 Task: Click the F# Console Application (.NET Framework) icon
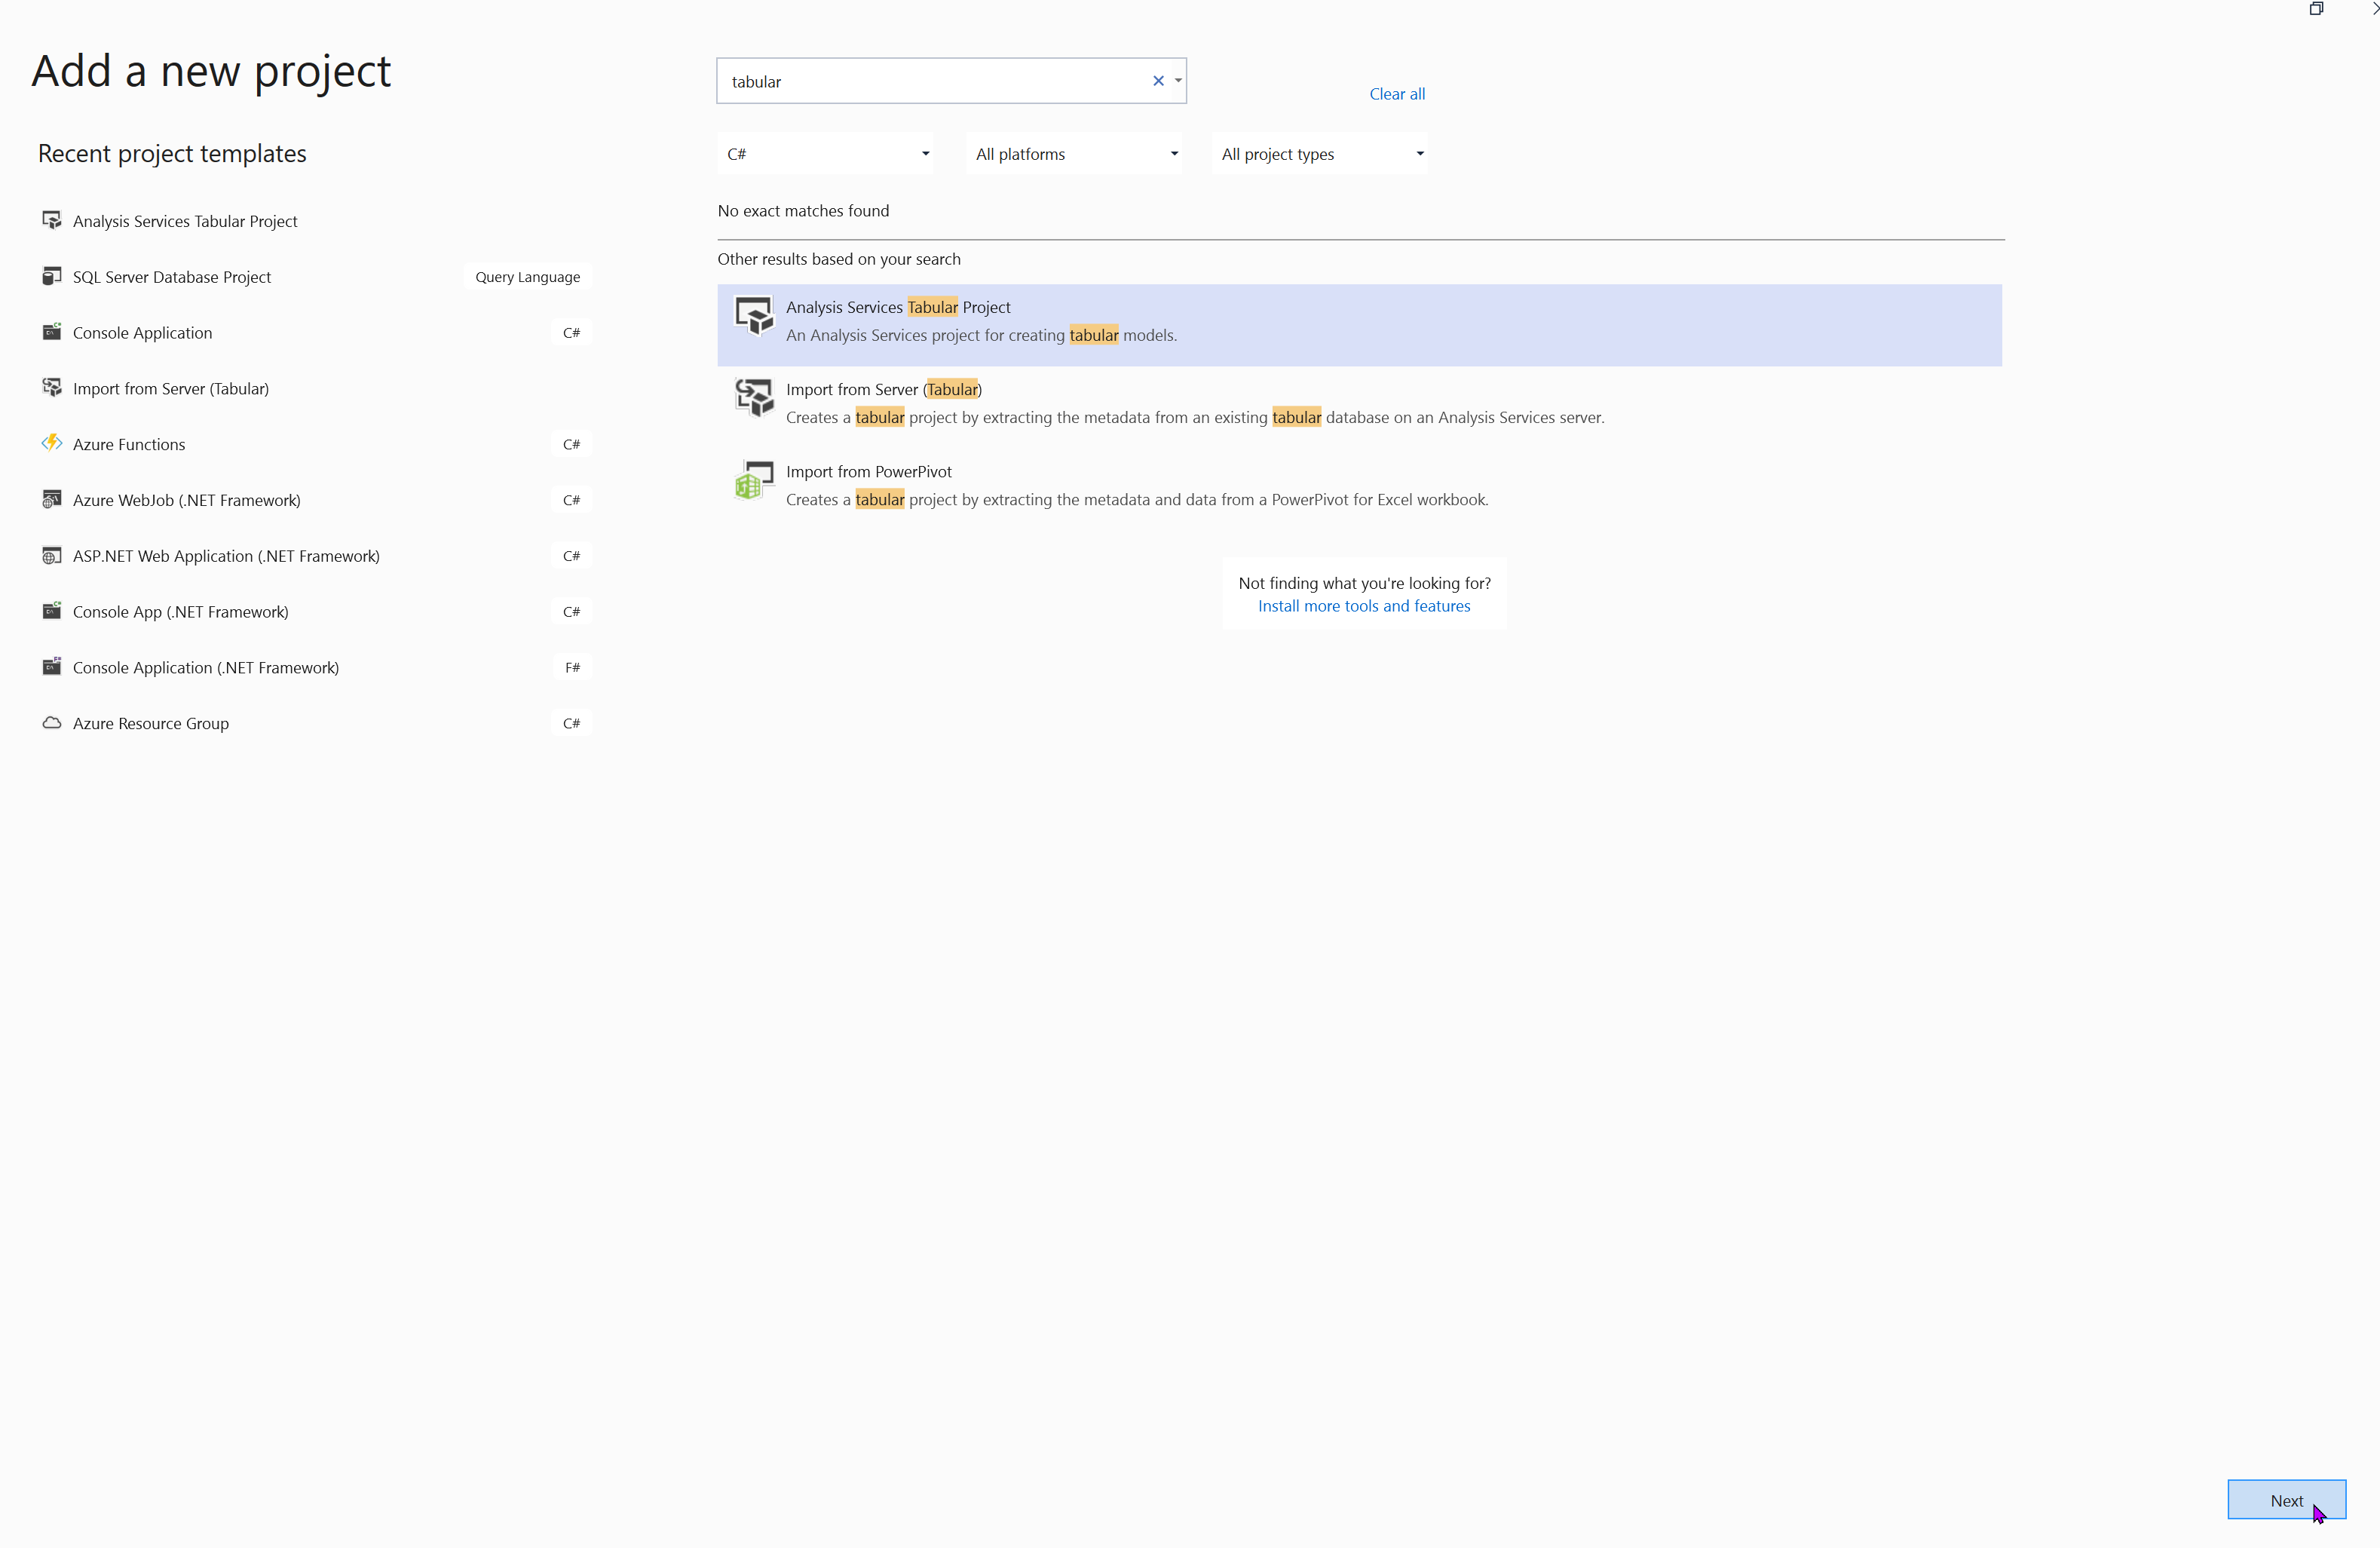point(52,667)
